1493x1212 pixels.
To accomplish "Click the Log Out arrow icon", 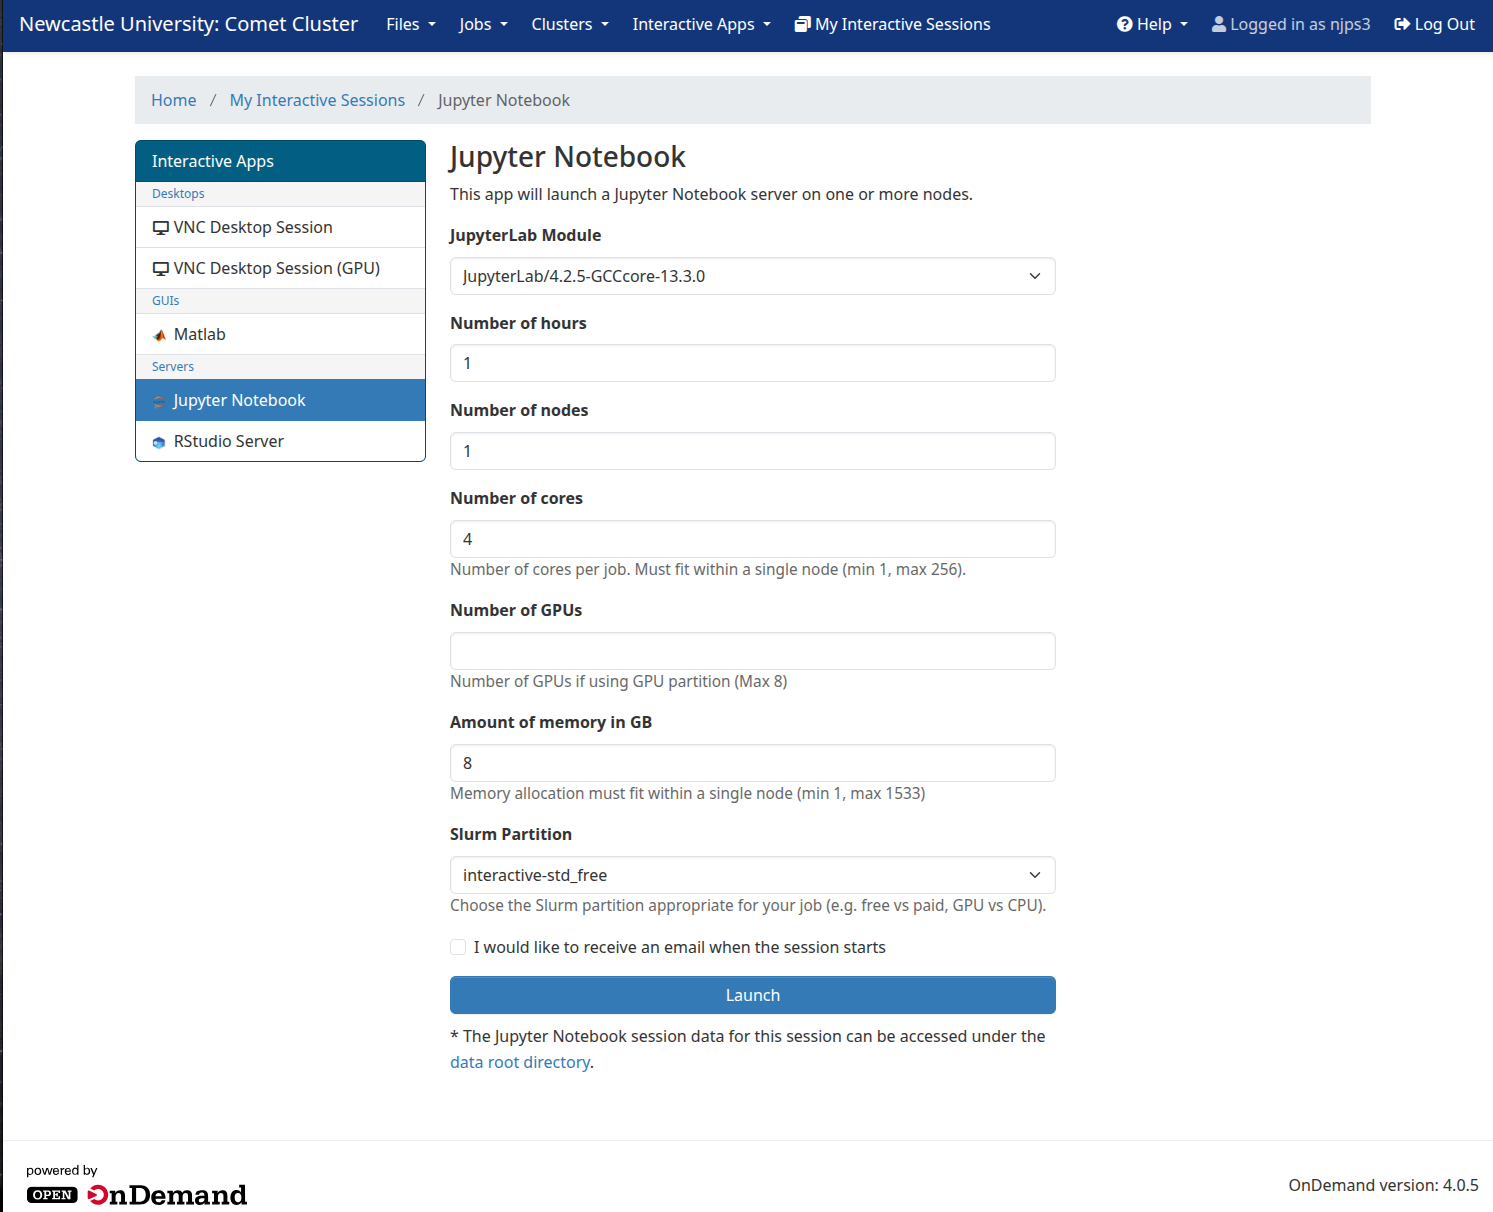I will [1402, 24].
